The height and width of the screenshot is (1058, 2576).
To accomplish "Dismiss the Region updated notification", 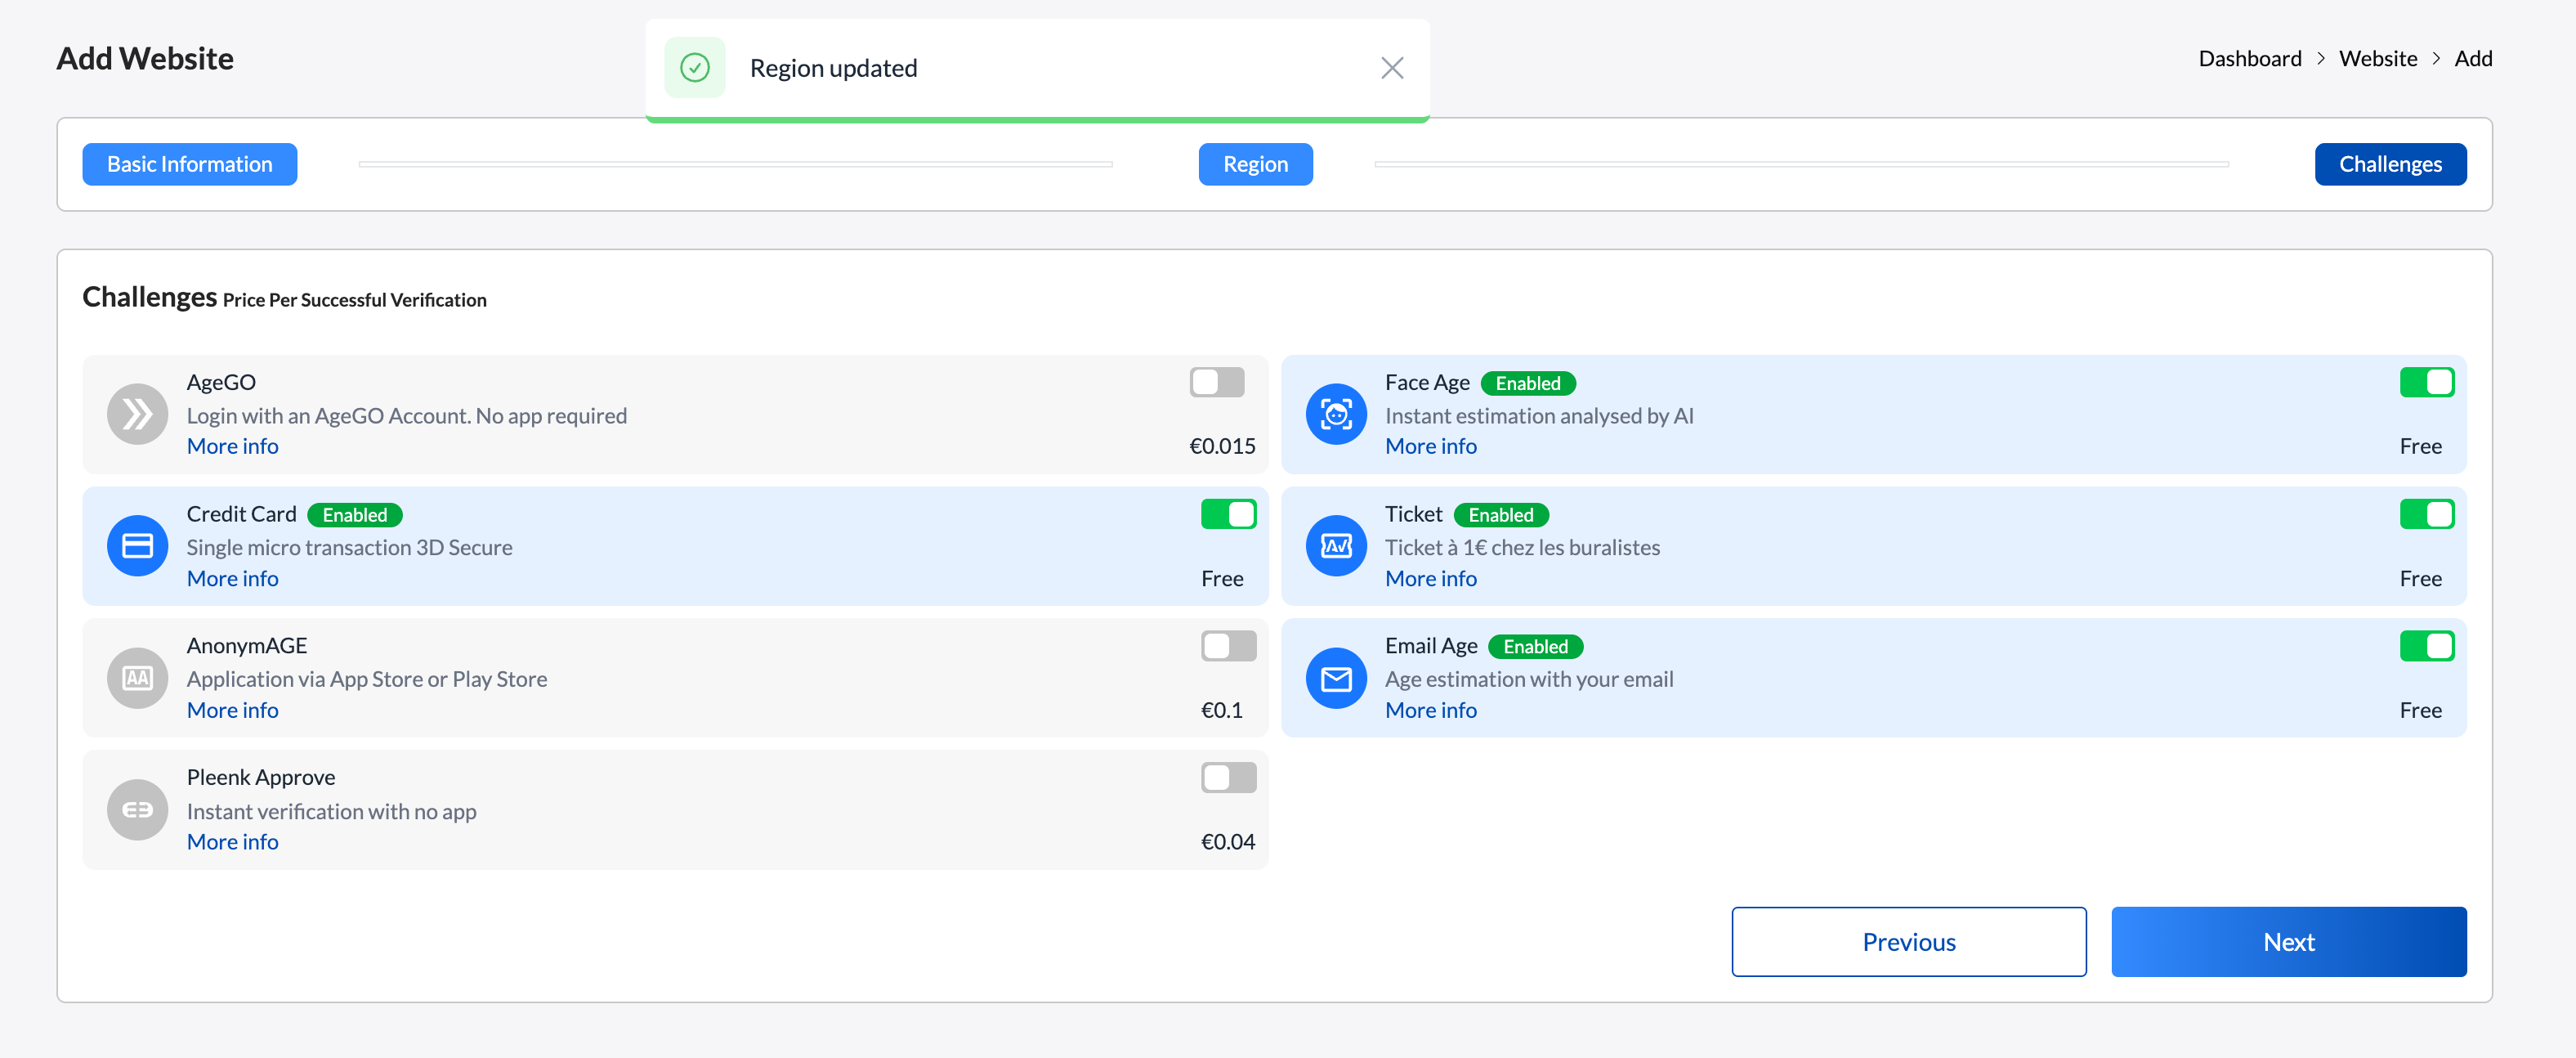I will click(1391, 68).
